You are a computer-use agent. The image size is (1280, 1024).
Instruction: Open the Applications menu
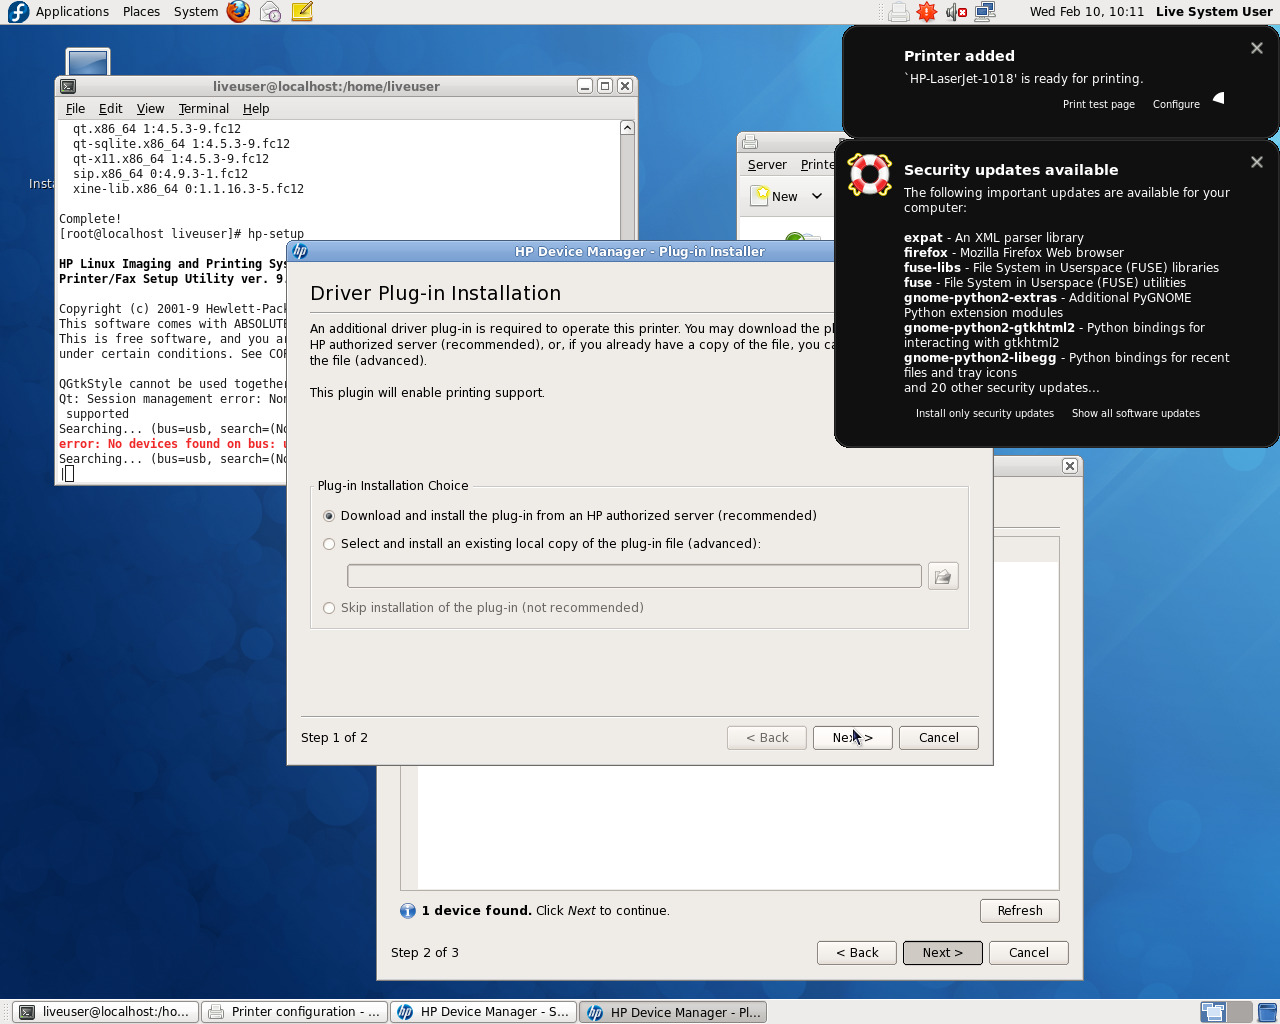click(72, 12)
